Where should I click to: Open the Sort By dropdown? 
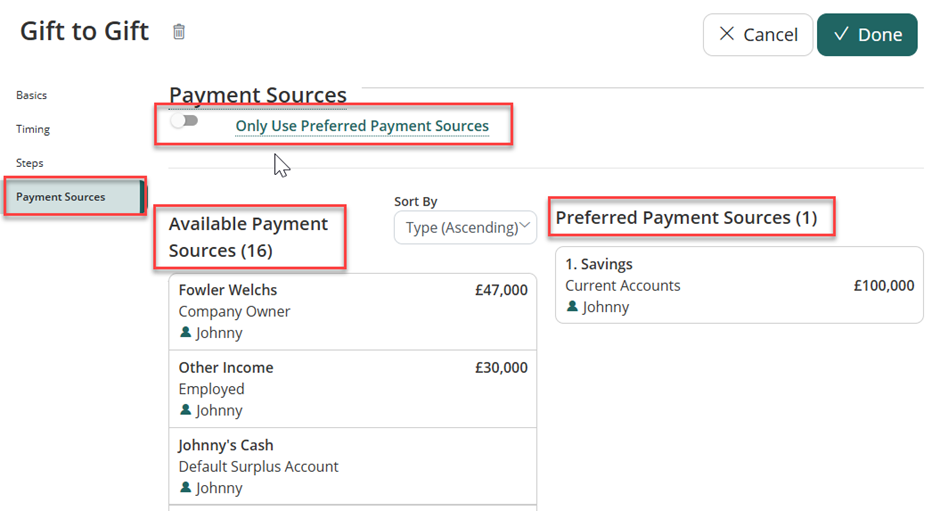[x=465, y=227]
